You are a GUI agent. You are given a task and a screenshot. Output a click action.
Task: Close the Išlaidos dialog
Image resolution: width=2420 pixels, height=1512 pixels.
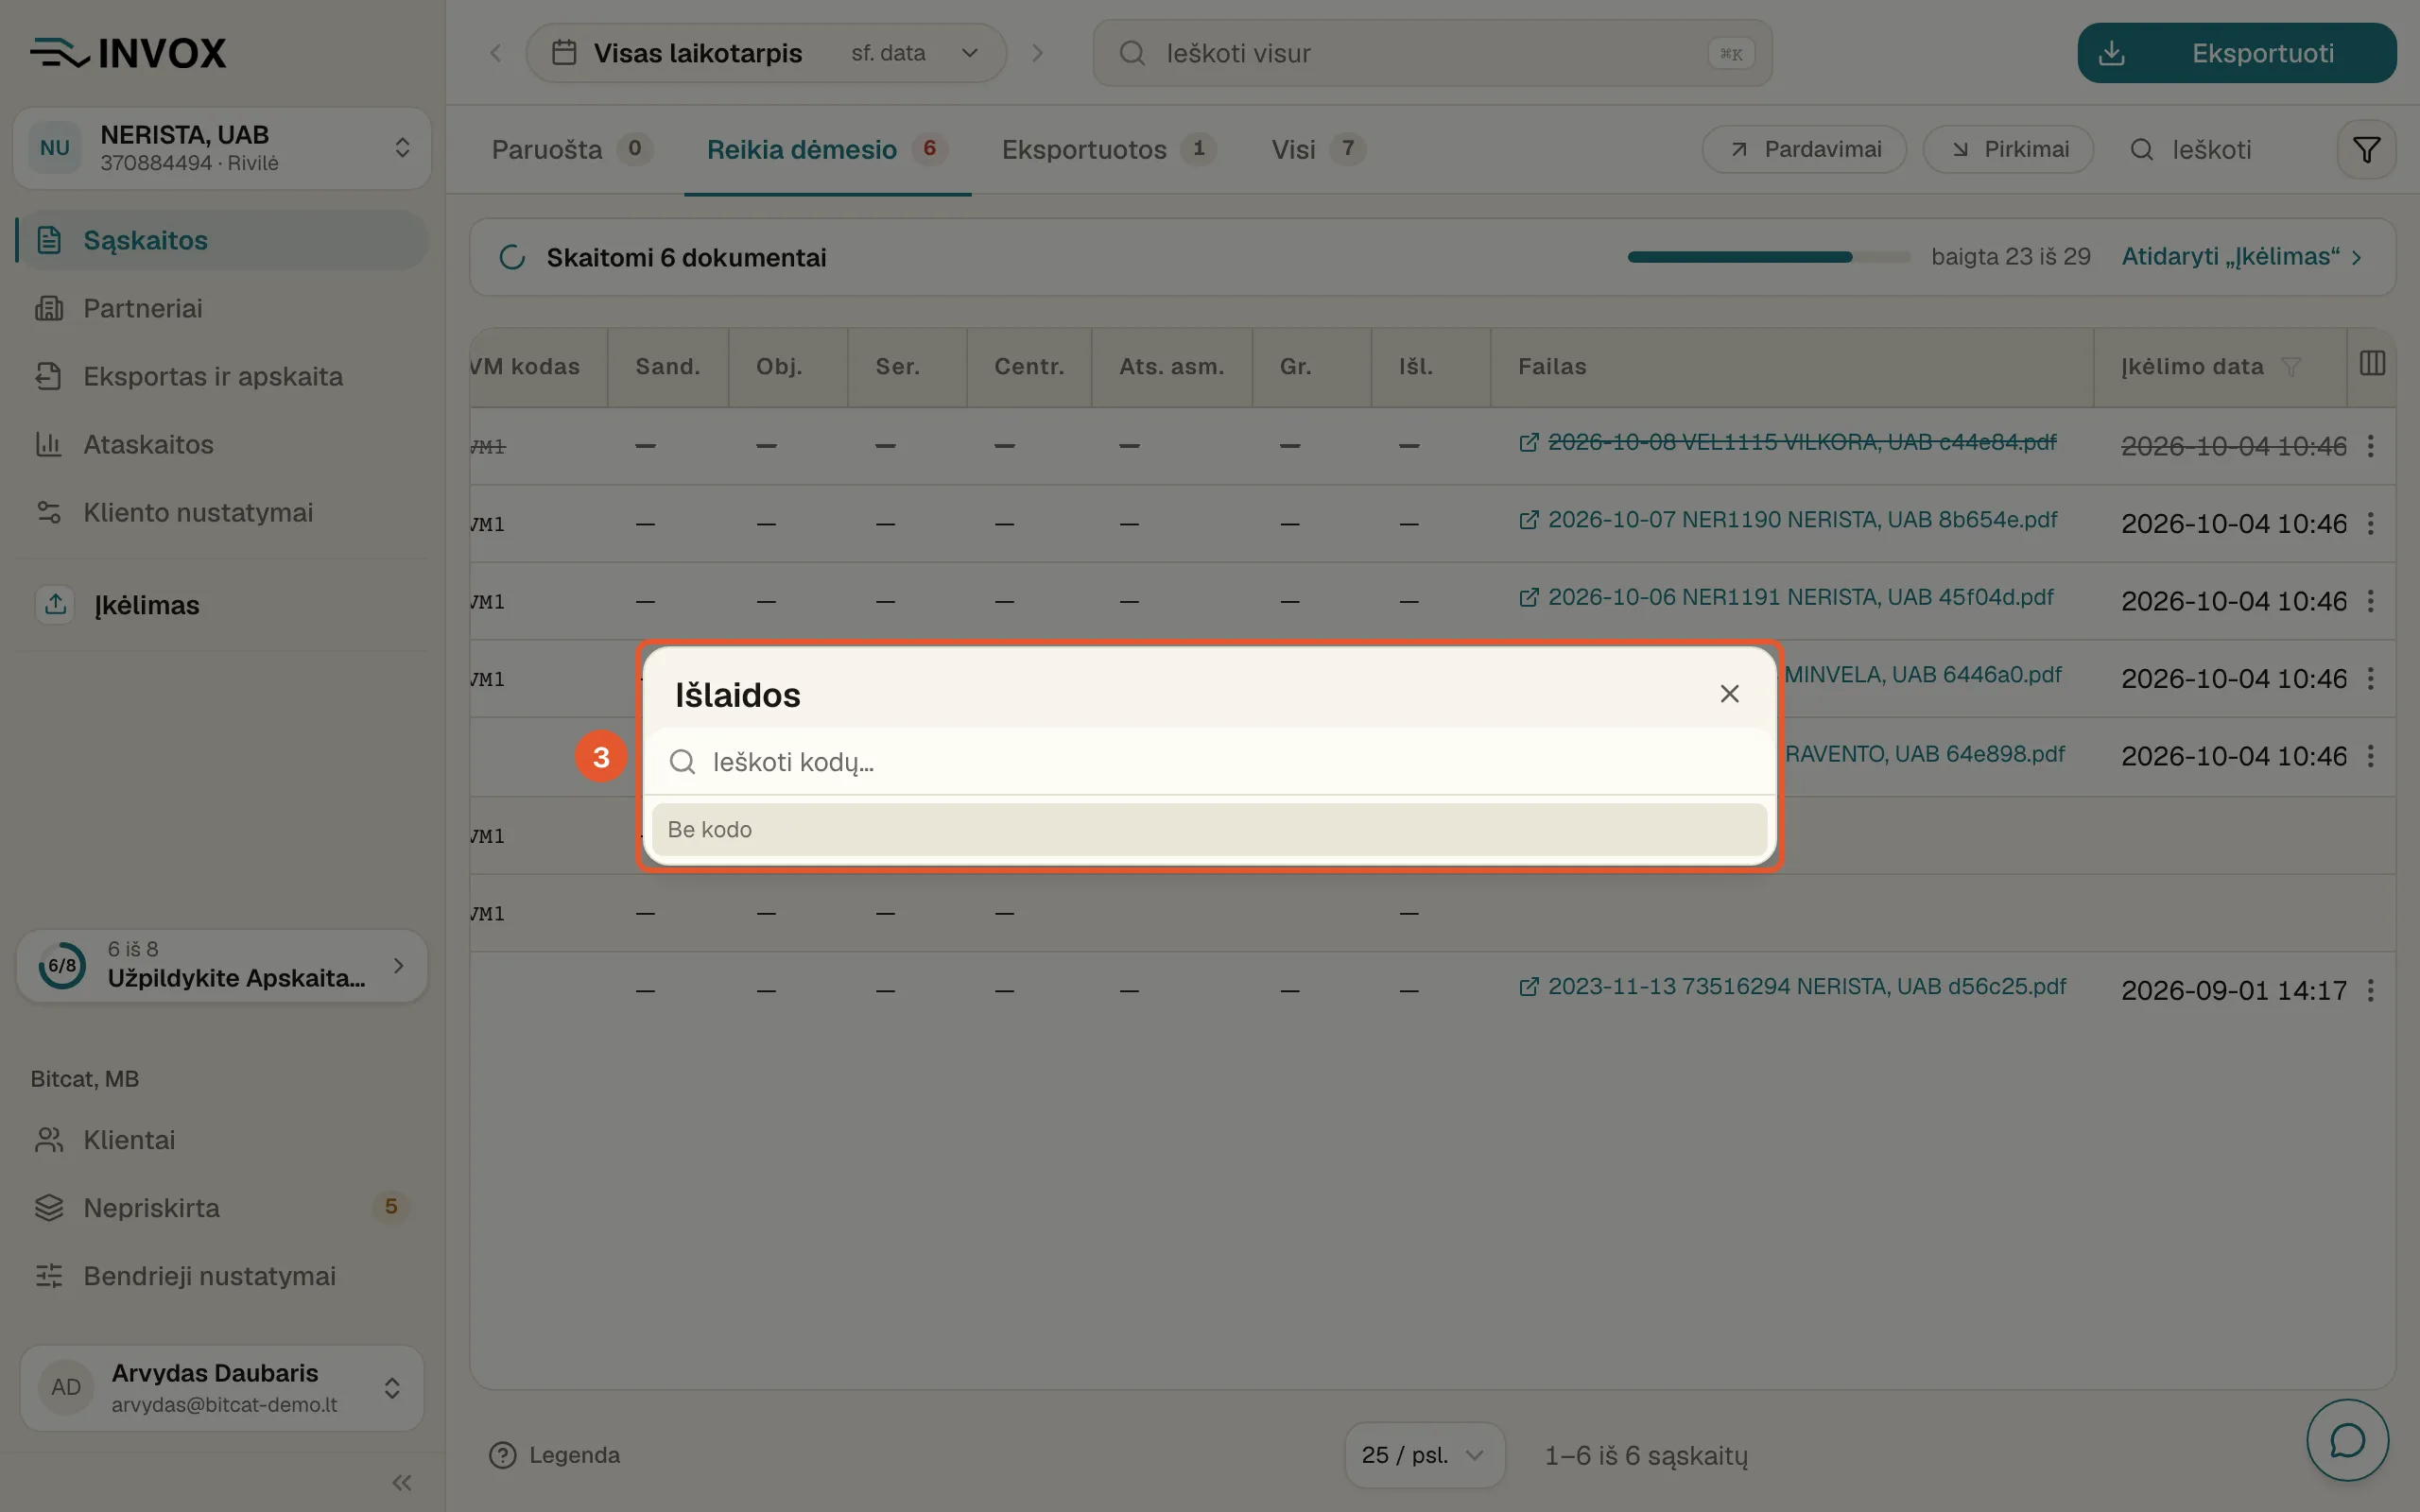pos(1729,694)
